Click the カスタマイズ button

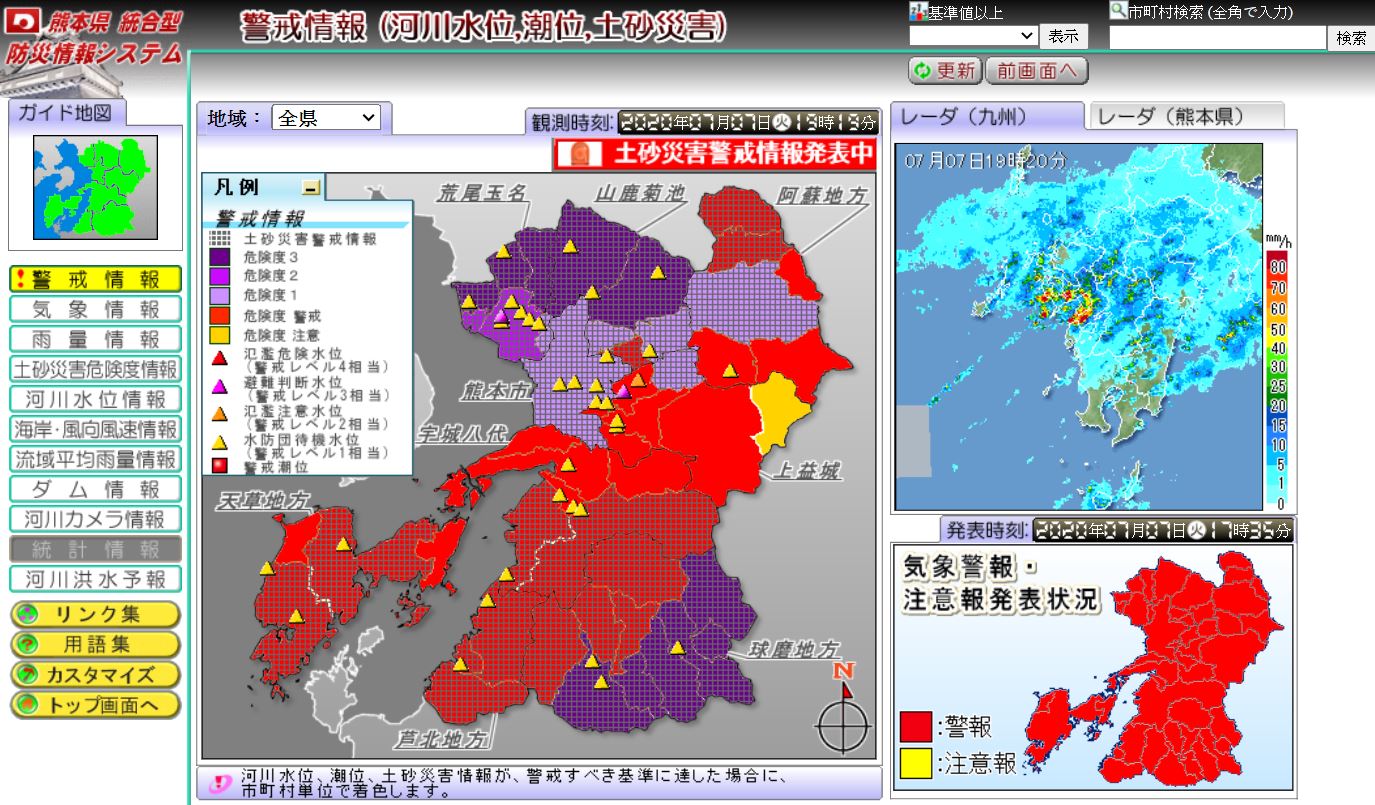pos(95,674)
